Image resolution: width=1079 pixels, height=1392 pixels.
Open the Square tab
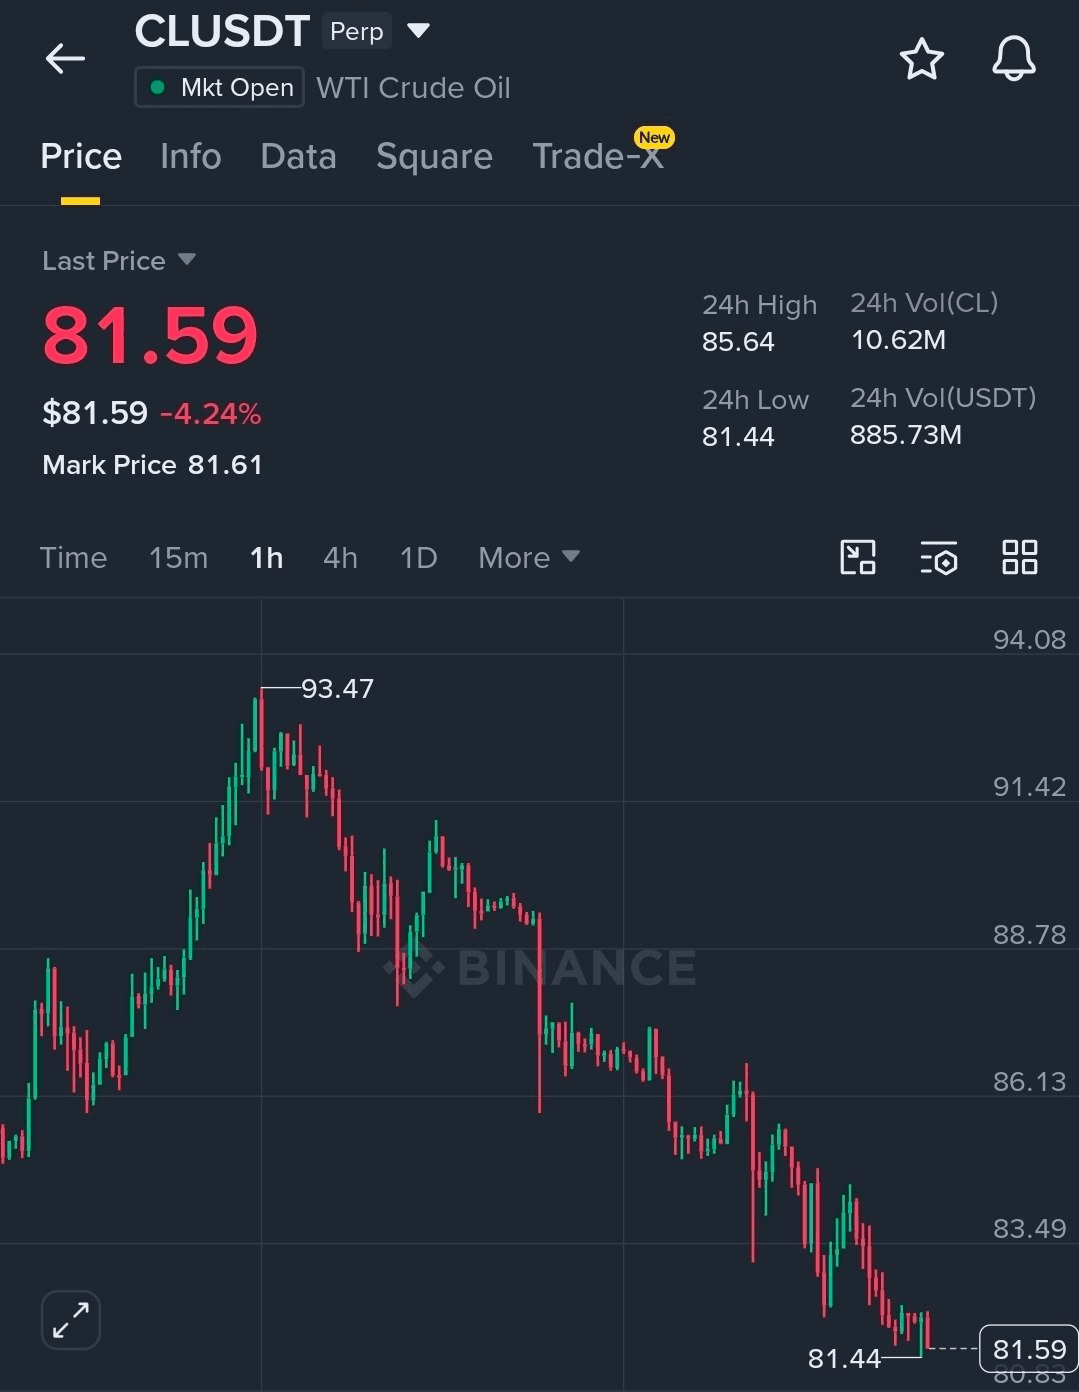[x=434, y=156]
